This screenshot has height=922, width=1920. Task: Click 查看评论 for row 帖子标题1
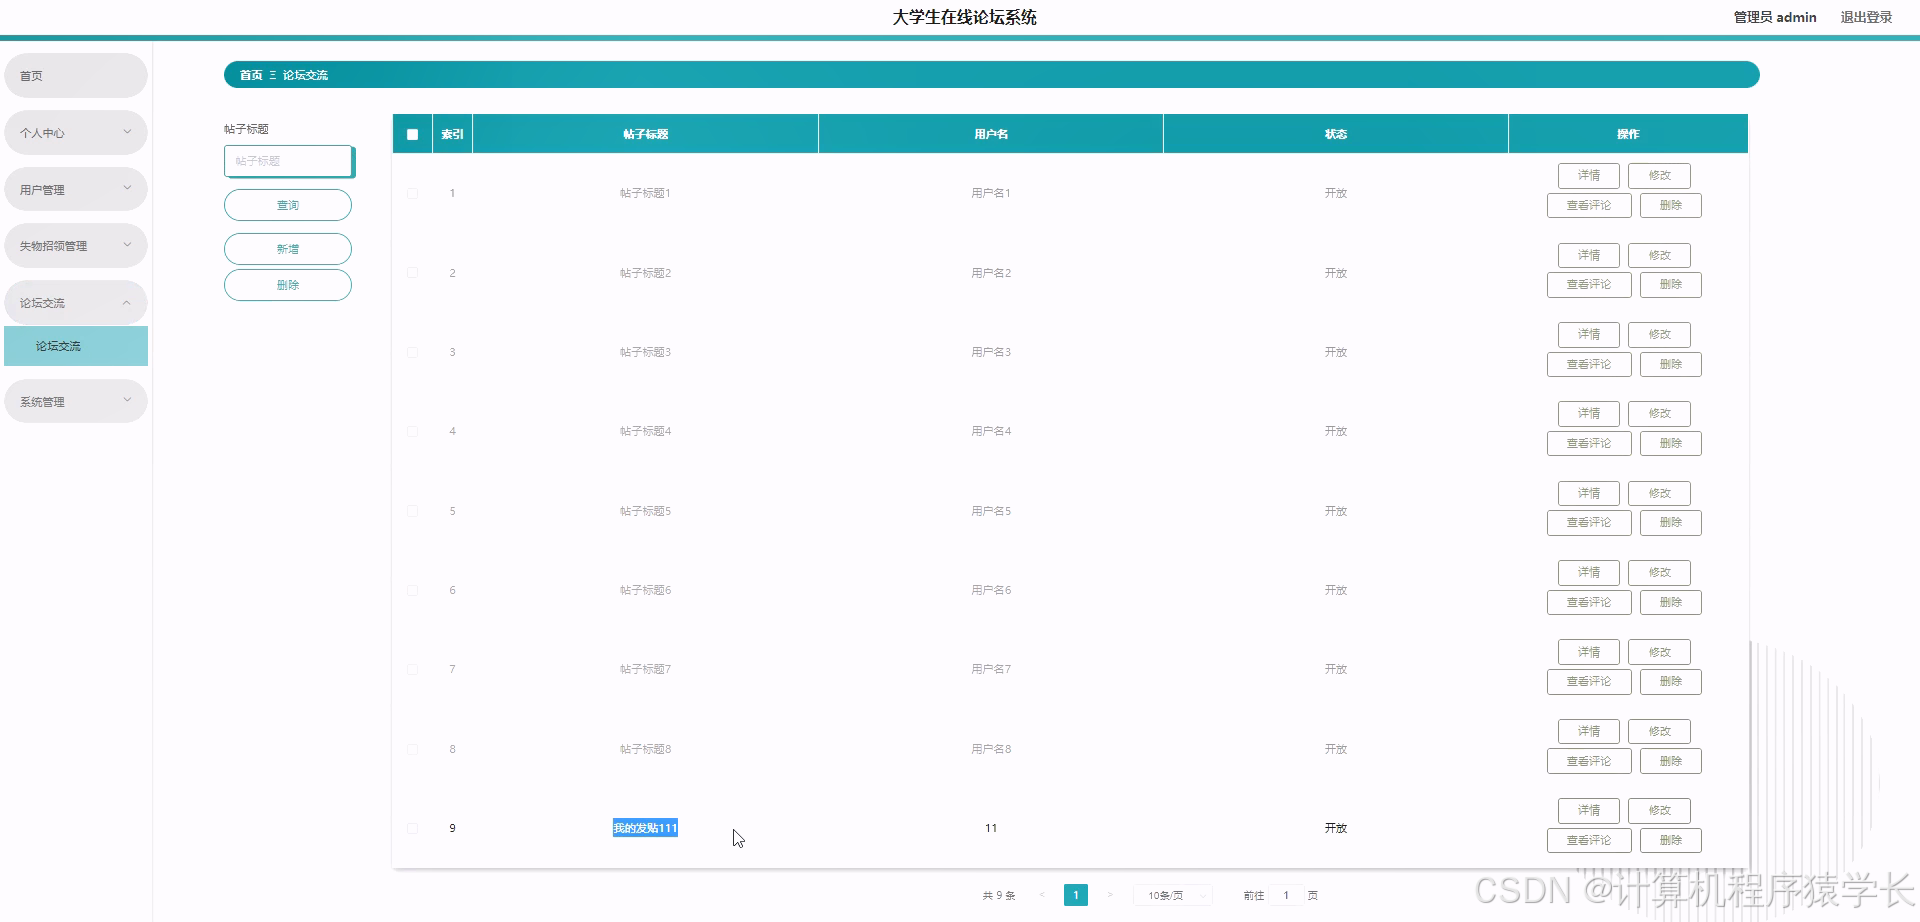(1589, 205)
